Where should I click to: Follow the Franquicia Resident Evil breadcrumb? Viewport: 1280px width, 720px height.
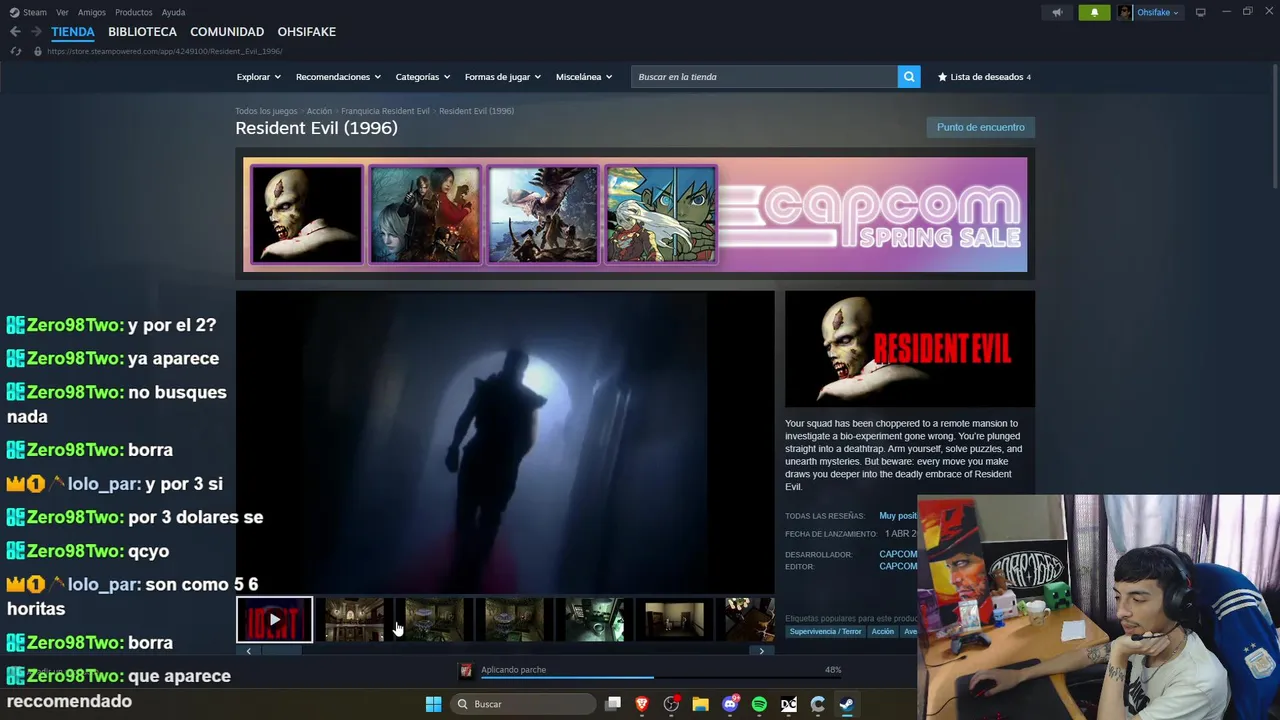(385, 111)
